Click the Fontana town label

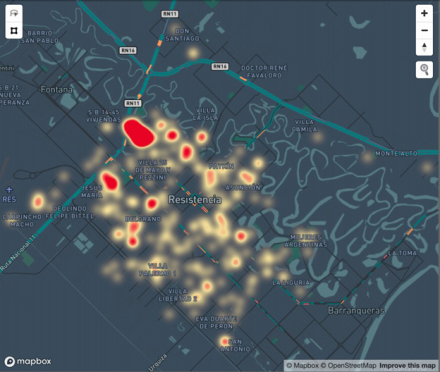click(56, 89)
